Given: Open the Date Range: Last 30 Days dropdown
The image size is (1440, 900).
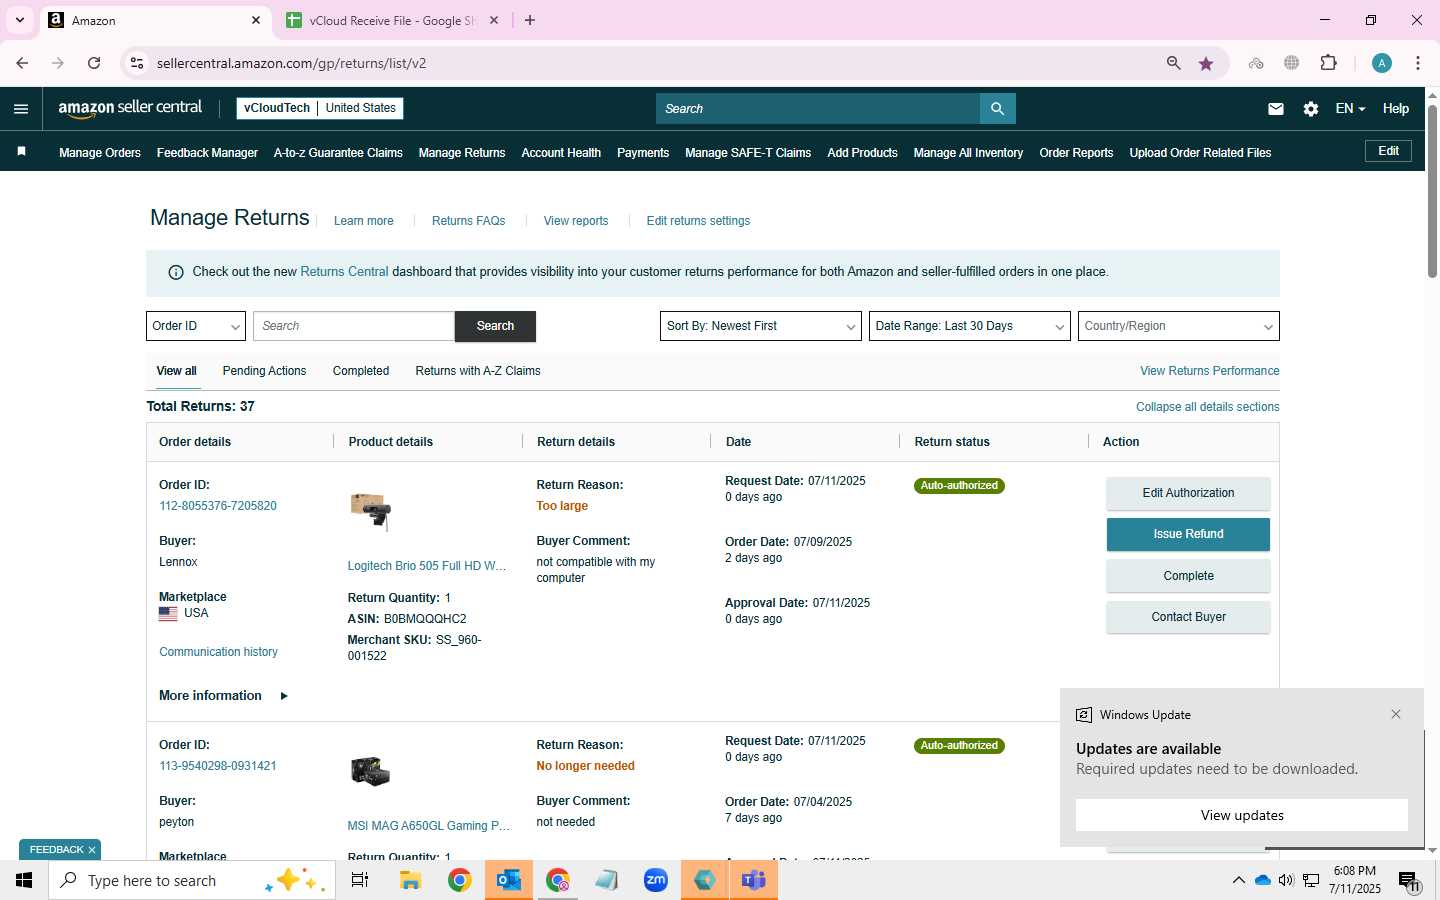Looking at the screenshot, I should (970, 326).
